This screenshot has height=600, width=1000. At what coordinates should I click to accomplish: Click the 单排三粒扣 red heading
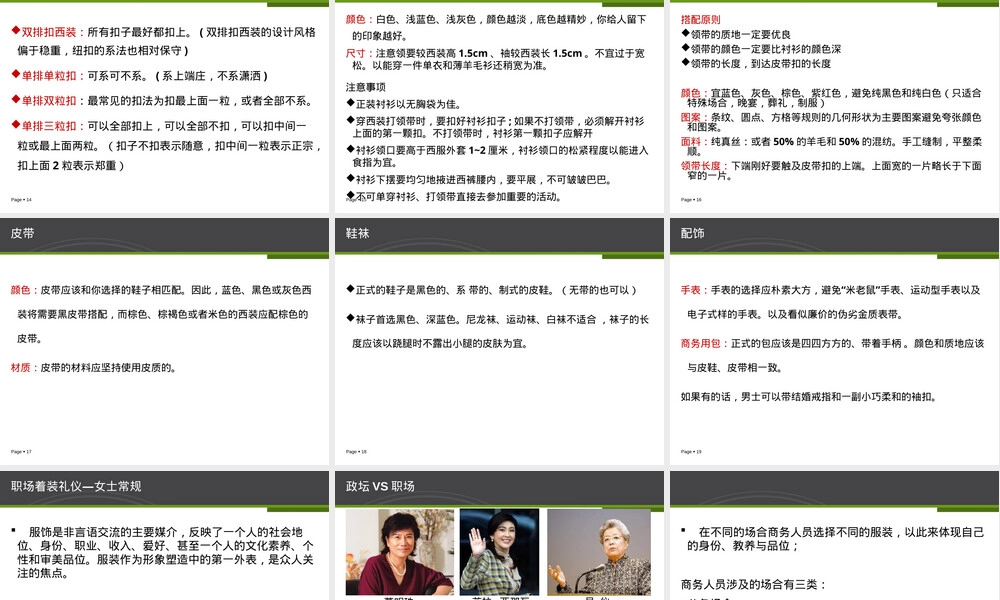point(48,126)
